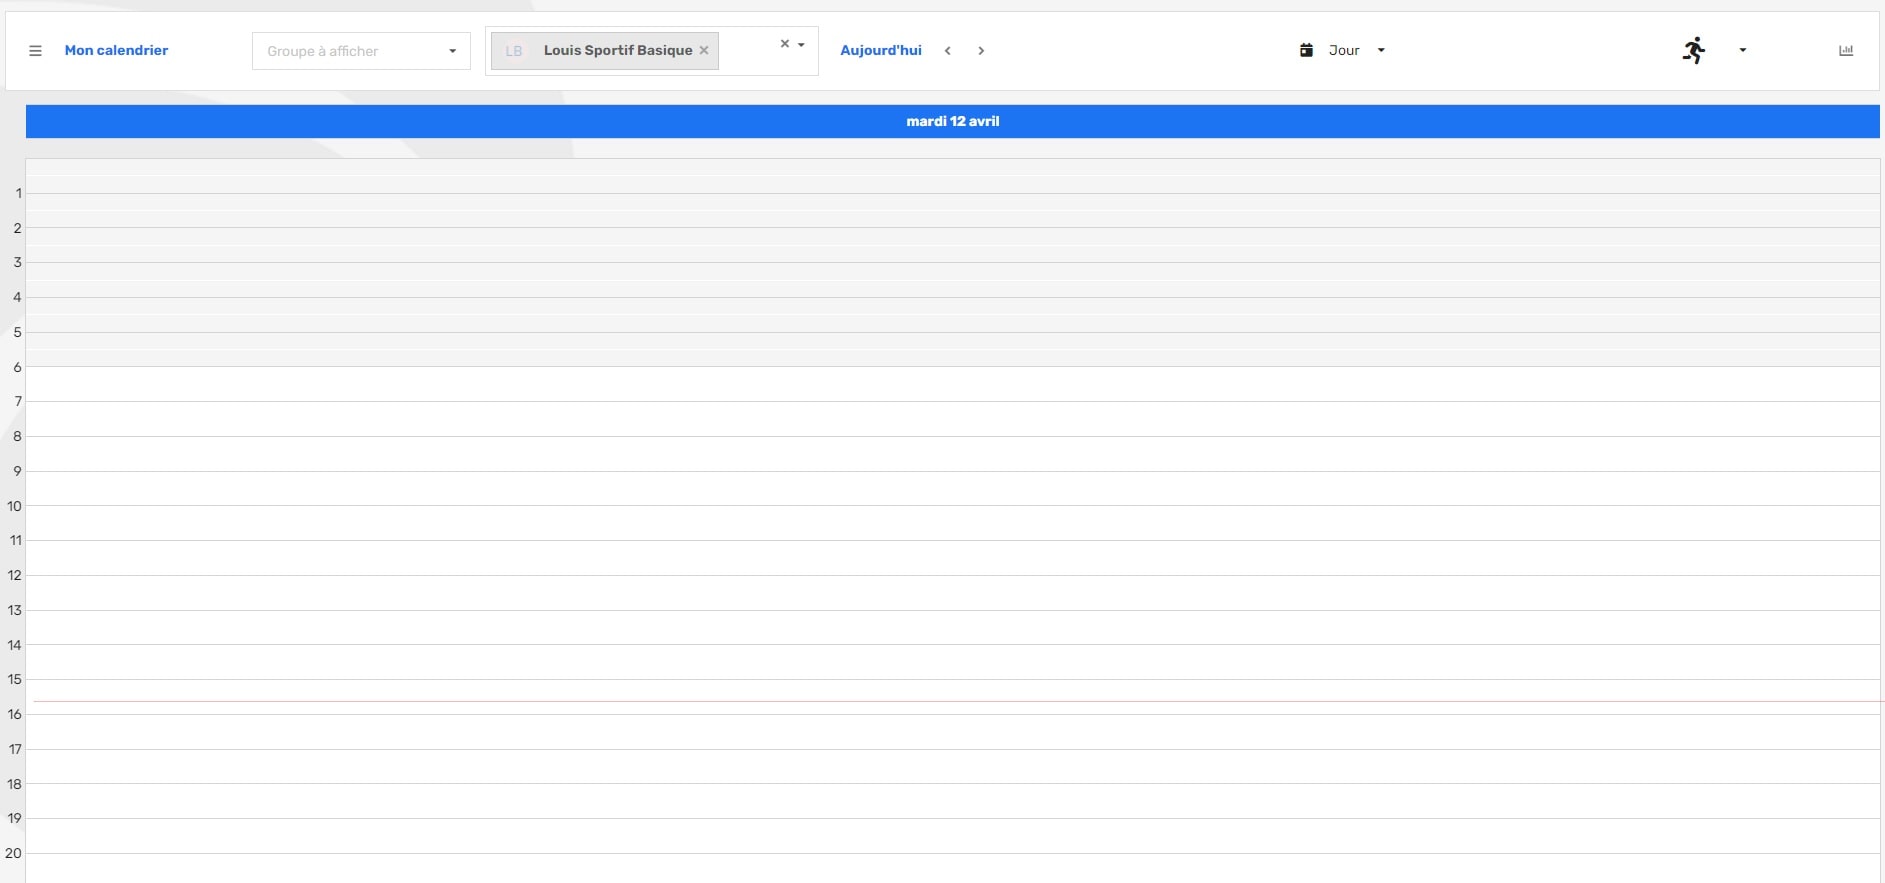Expand the arrow next to the runner icon
The width and height of the screenshot is (1885, 883).
click(1743, 50)
